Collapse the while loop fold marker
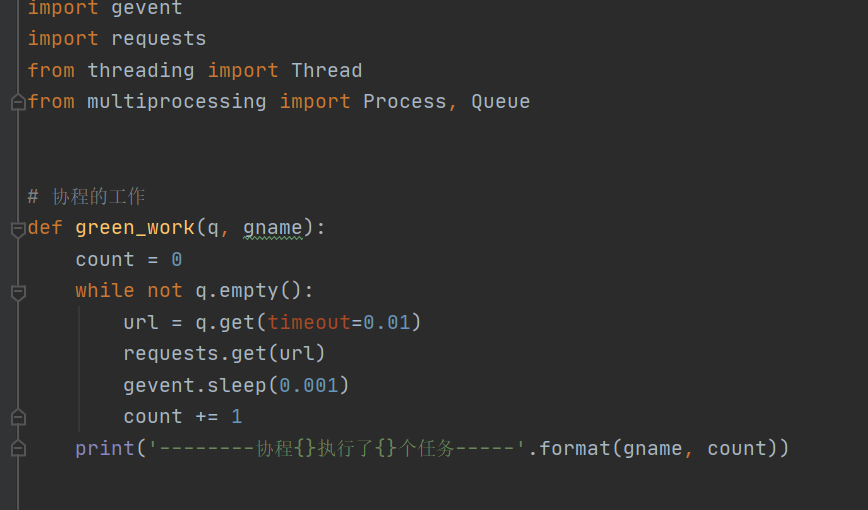The width and height of the screenshot is (868, 510). (x=17, y=292)
